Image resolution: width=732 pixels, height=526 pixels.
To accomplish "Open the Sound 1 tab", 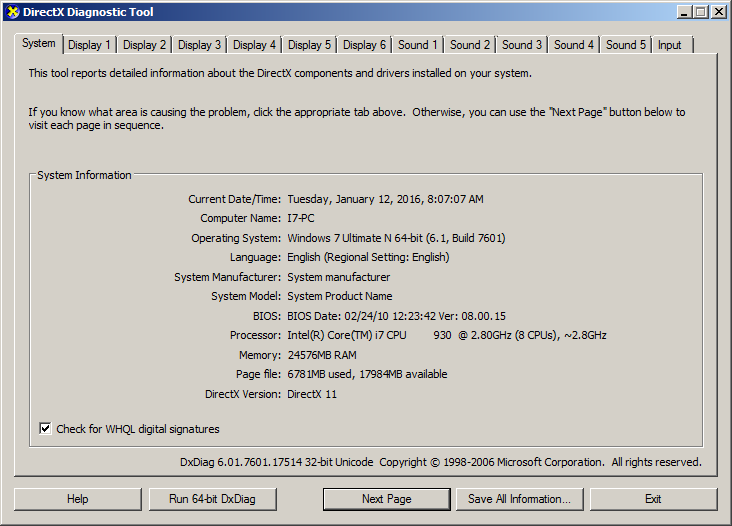I will pos(418,45).
